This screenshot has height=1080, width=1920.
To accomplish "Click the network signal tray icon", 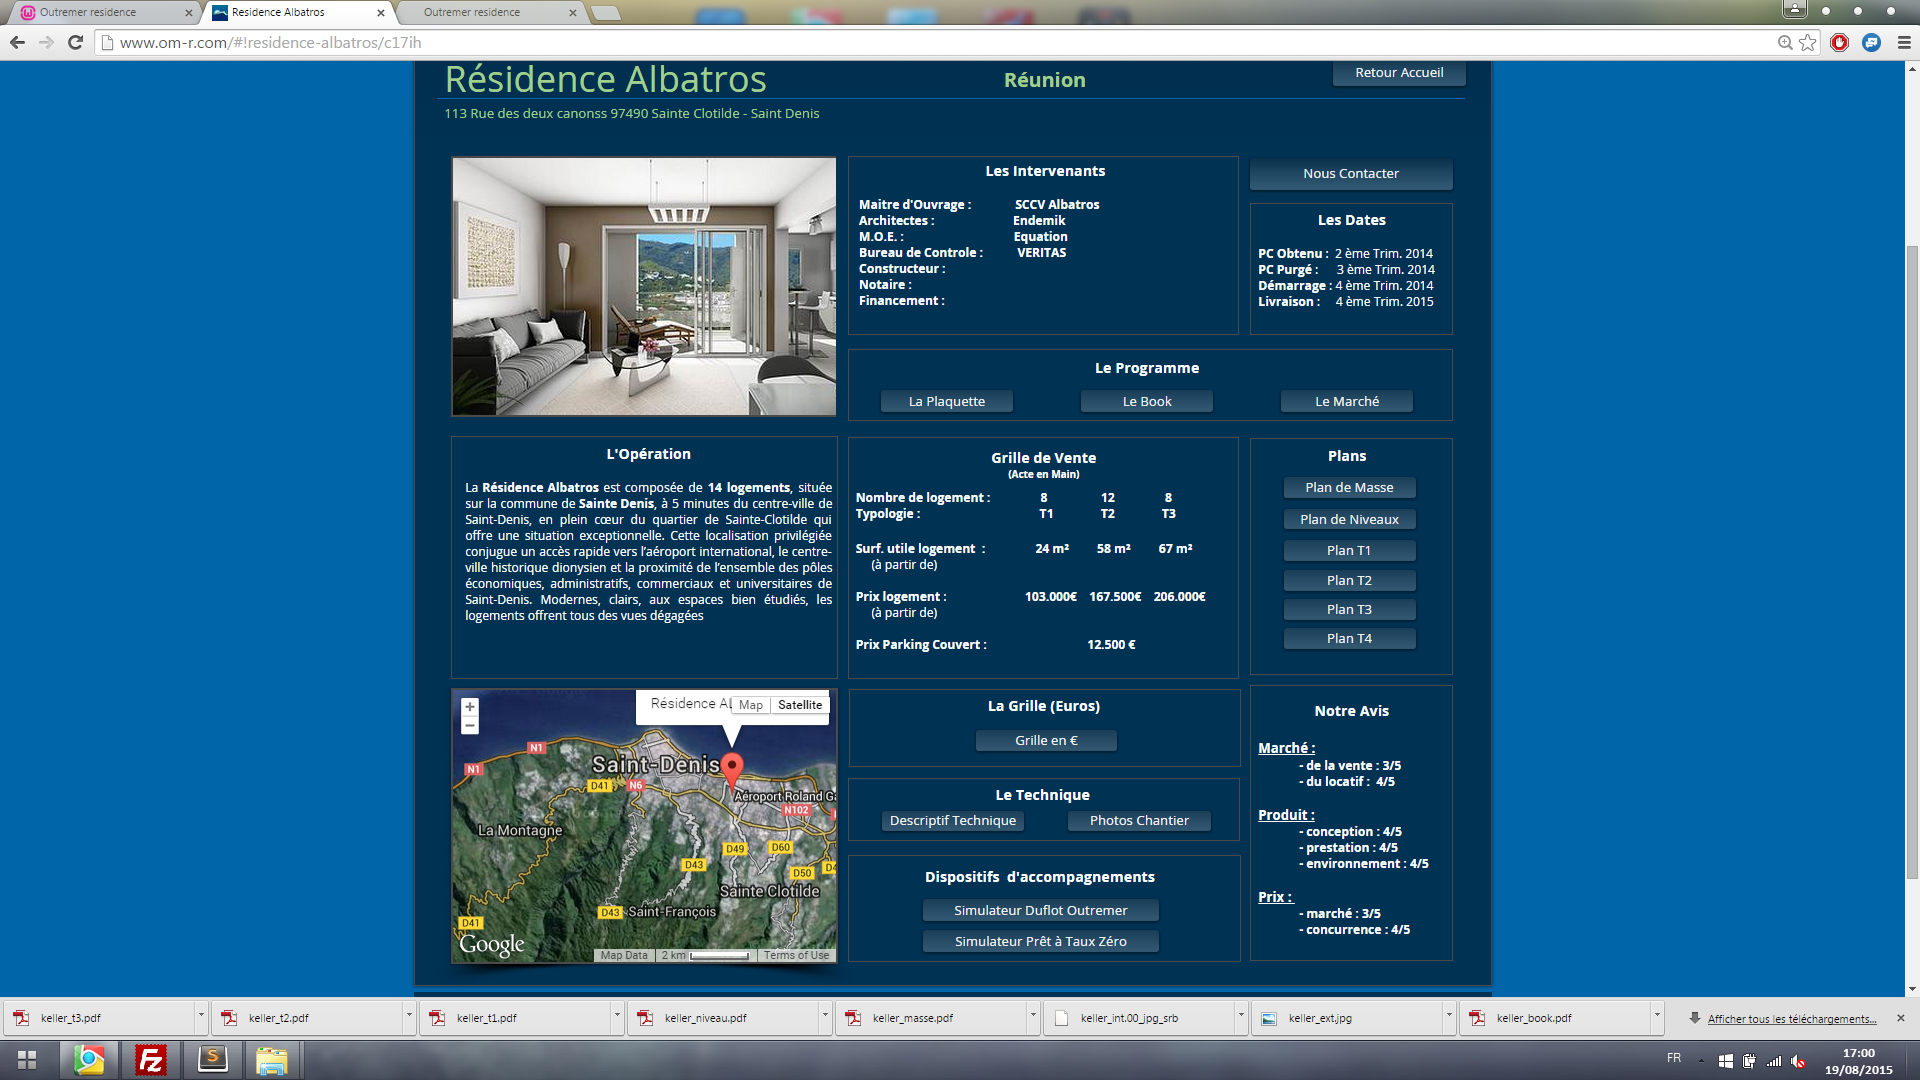I will 1774,1061.
